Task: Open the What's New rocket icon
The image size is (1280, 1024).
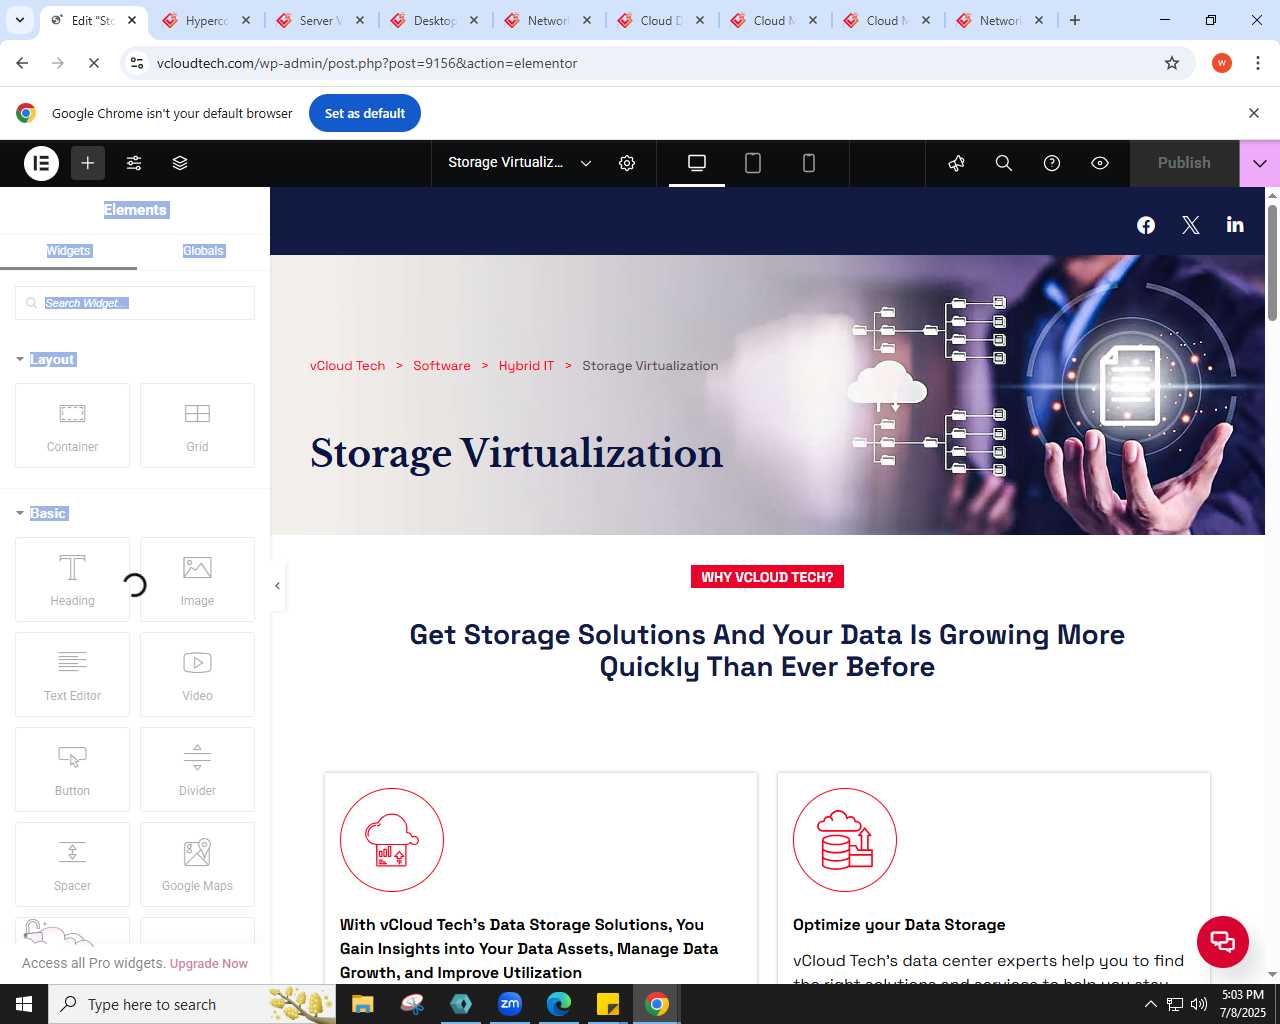Action: (x=956, y=163)
